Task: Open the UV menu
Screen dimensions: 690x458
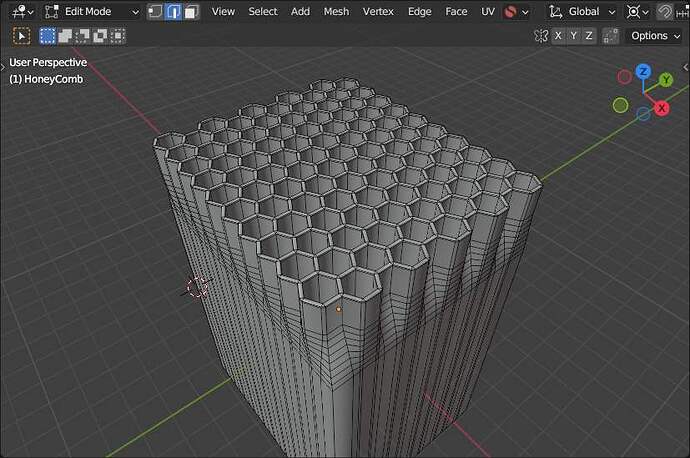Action: [x=488, y=11]
